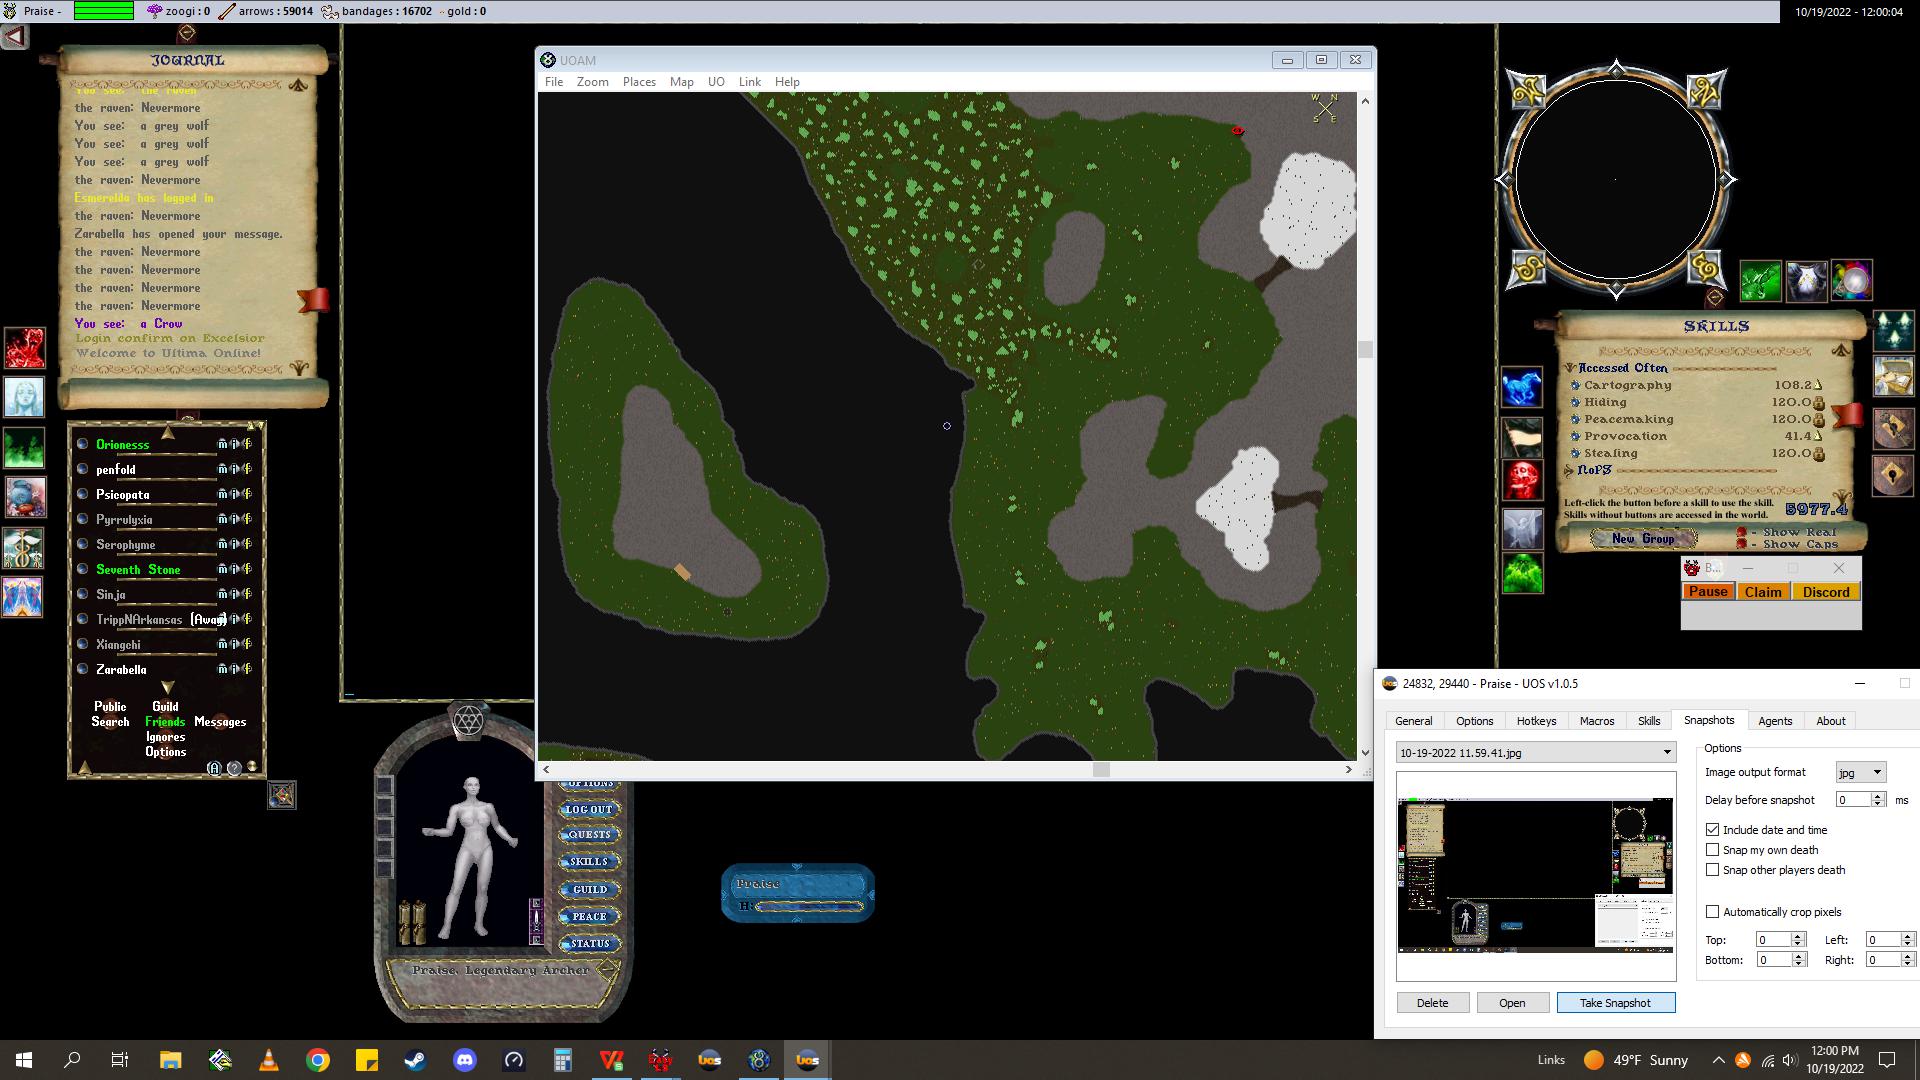Viewport: 1920px width, 1080px height.
Task: Click the grey winged gargoyle icon
Action: (1522, 529)
